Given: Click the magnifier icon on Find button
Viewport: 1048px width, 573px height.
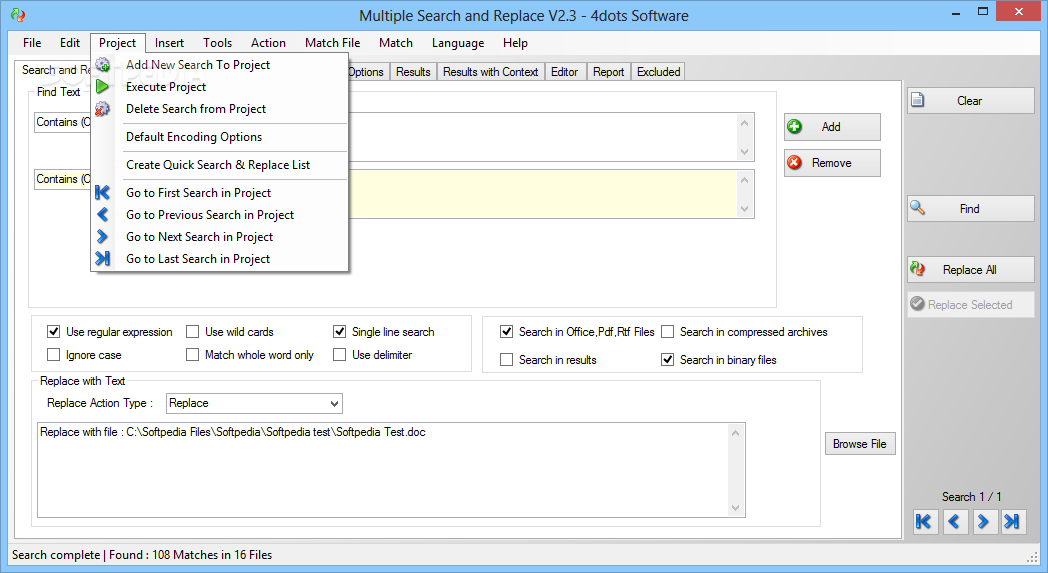Looking at the screenshot, I should click(918, 208).
